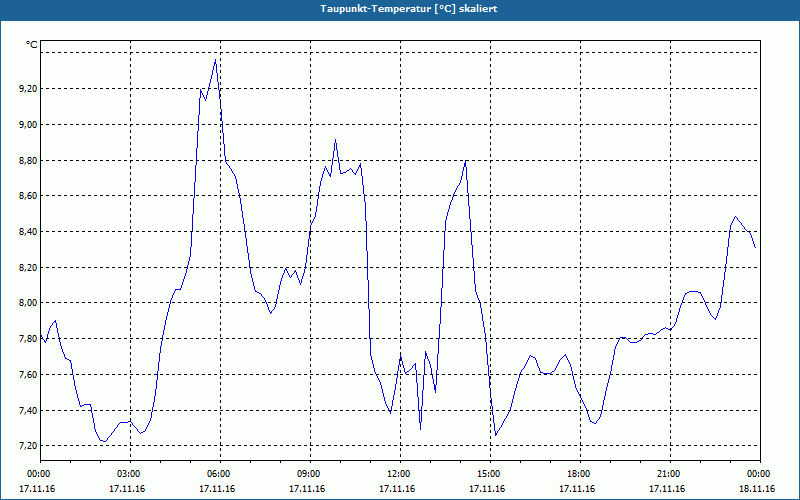Select the '15:00' x-axis time label
The height and width of the screenshot is (500, 800).
point(491,474)
